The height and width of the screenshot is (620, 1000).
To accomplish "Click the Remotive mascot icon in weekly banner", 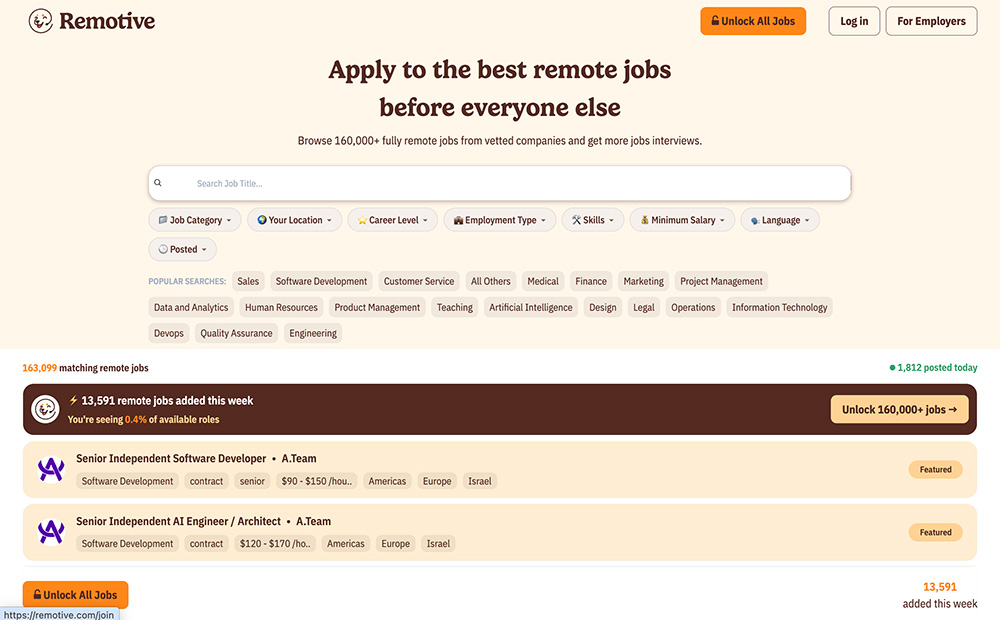I will (x=45, y=410).
